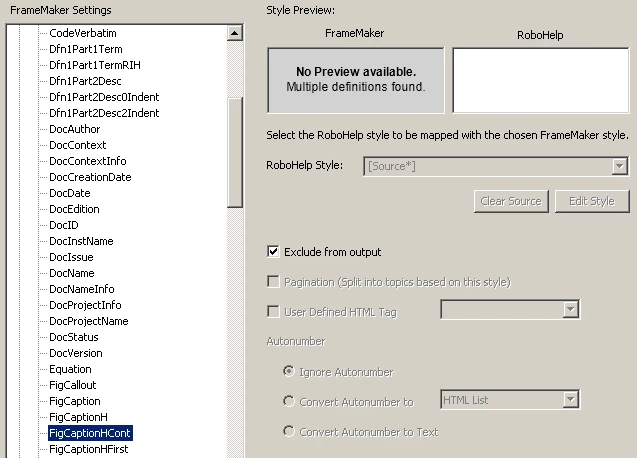
Task: Click the FrameMaker preview pane
Action: 355,80
